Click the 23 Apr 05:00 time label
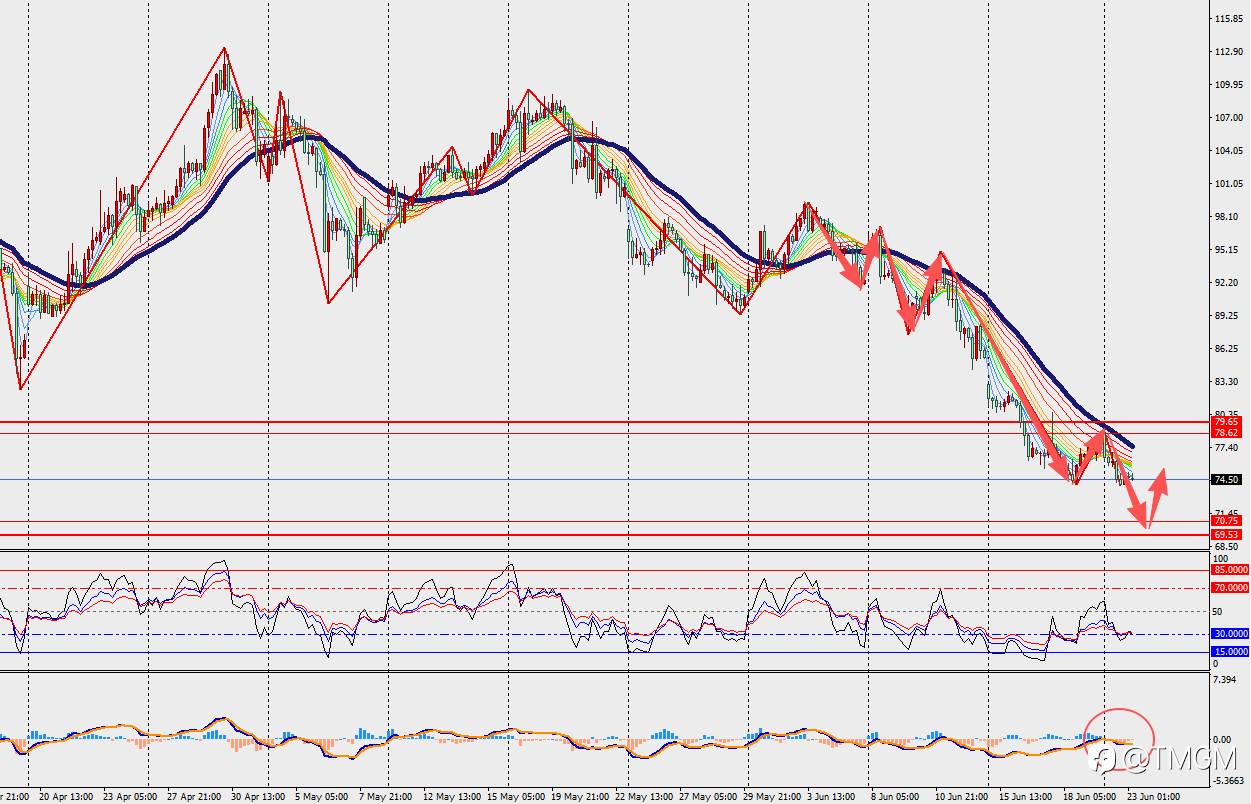This screenshot has height=804, width=1251. [129, 797]
